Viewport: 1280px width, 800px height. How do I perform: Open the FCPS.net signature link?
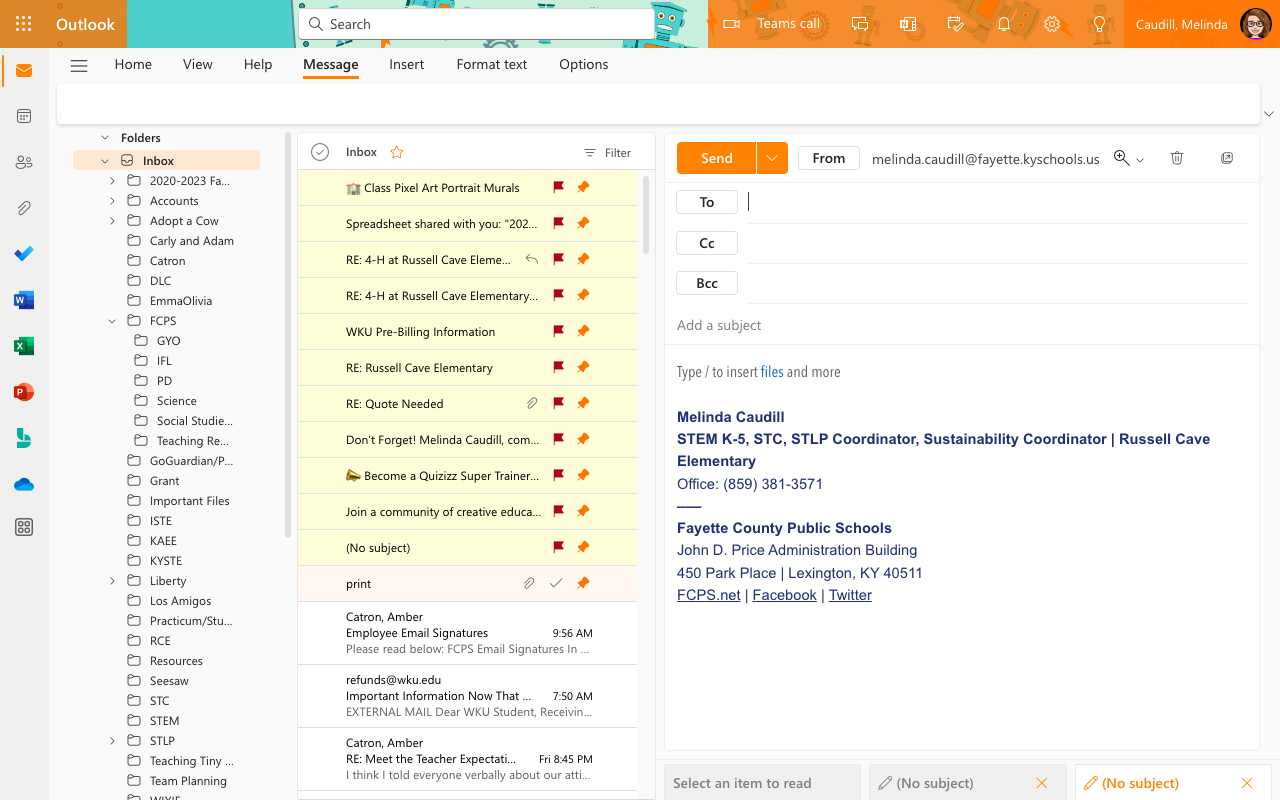pos(709,595)
